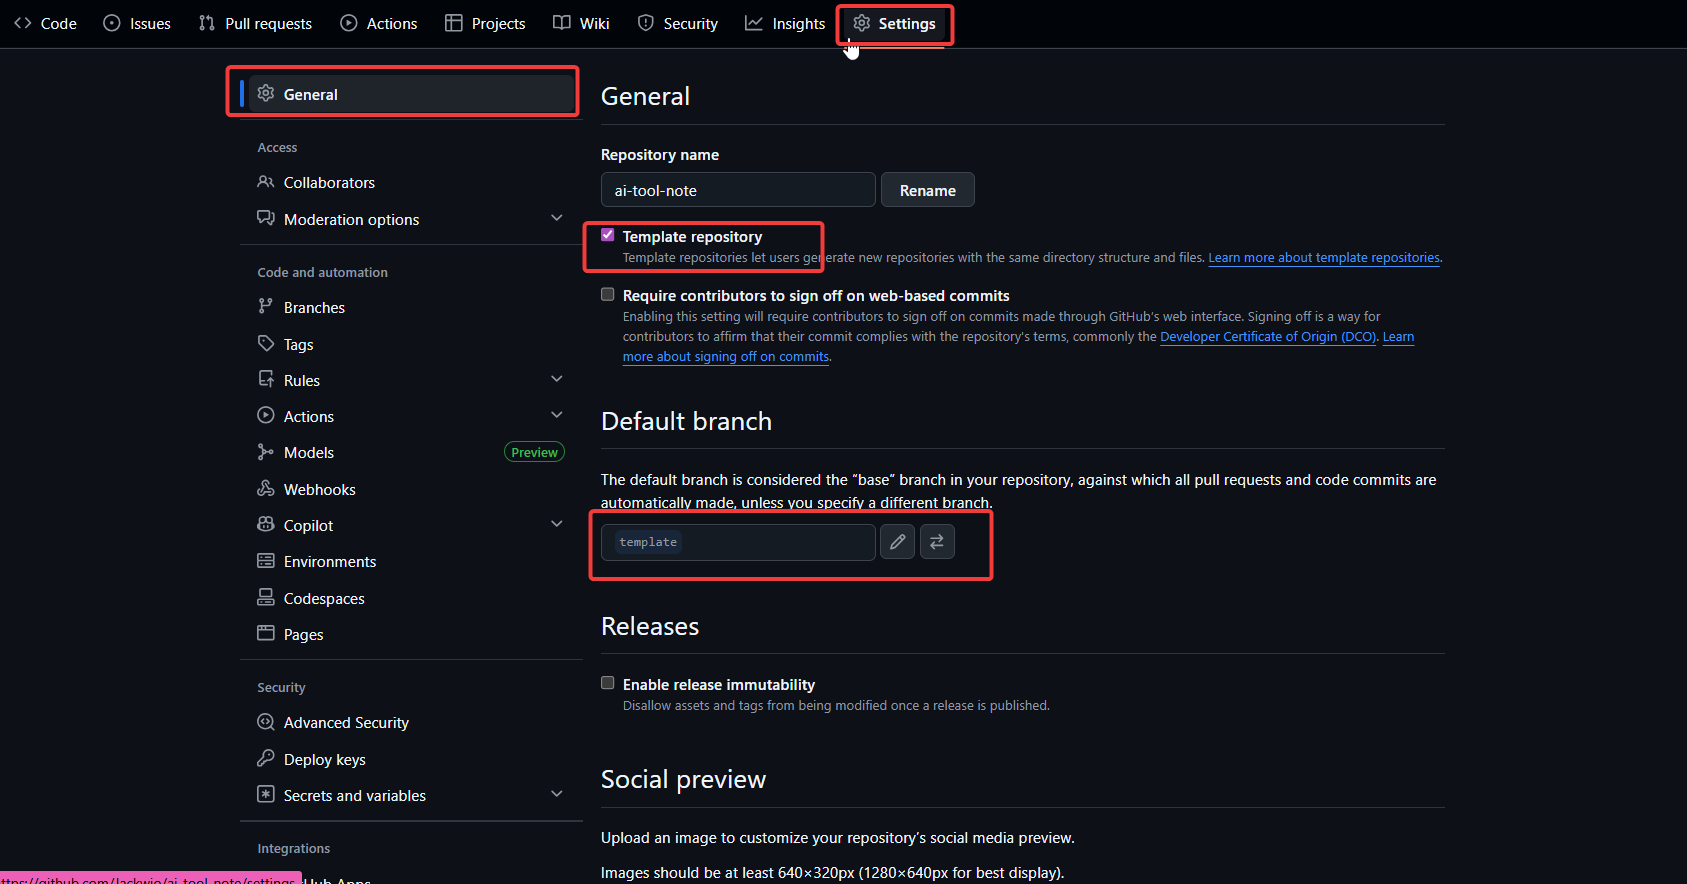The height and width of the screenshot is (884, 1687).
Task: Open Learn more about template repositories link
Action: (1323, 258)
